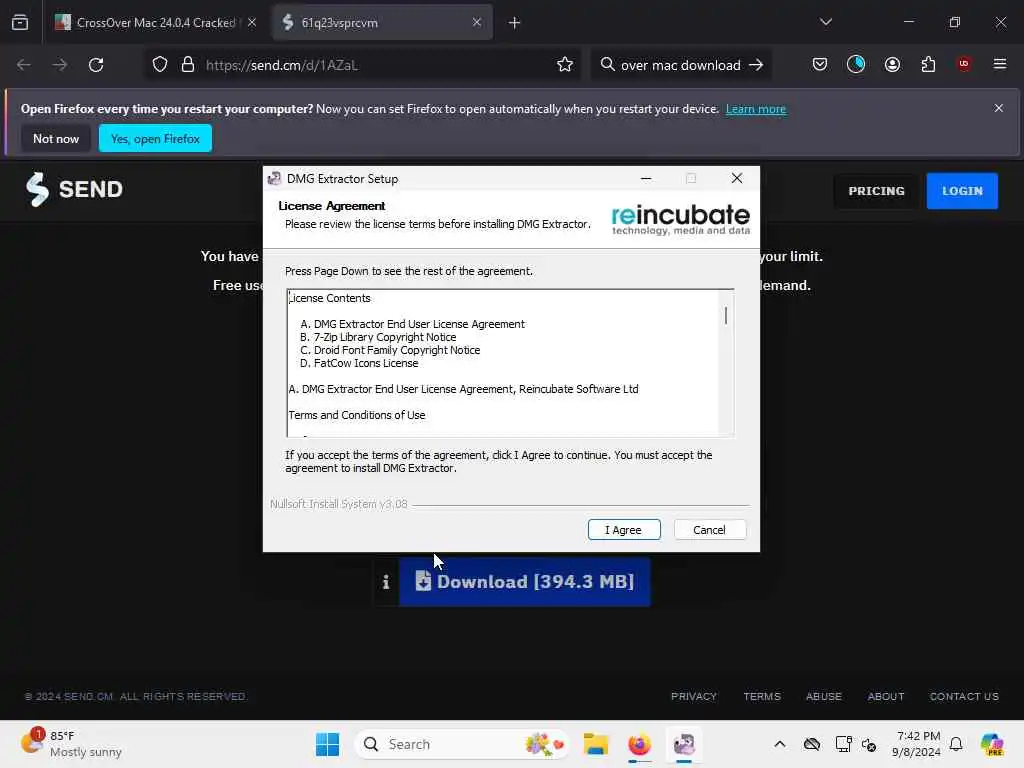Follow the Learn more link in notification
Screen dimensions: 1024x768
click(x=756, y=109)
